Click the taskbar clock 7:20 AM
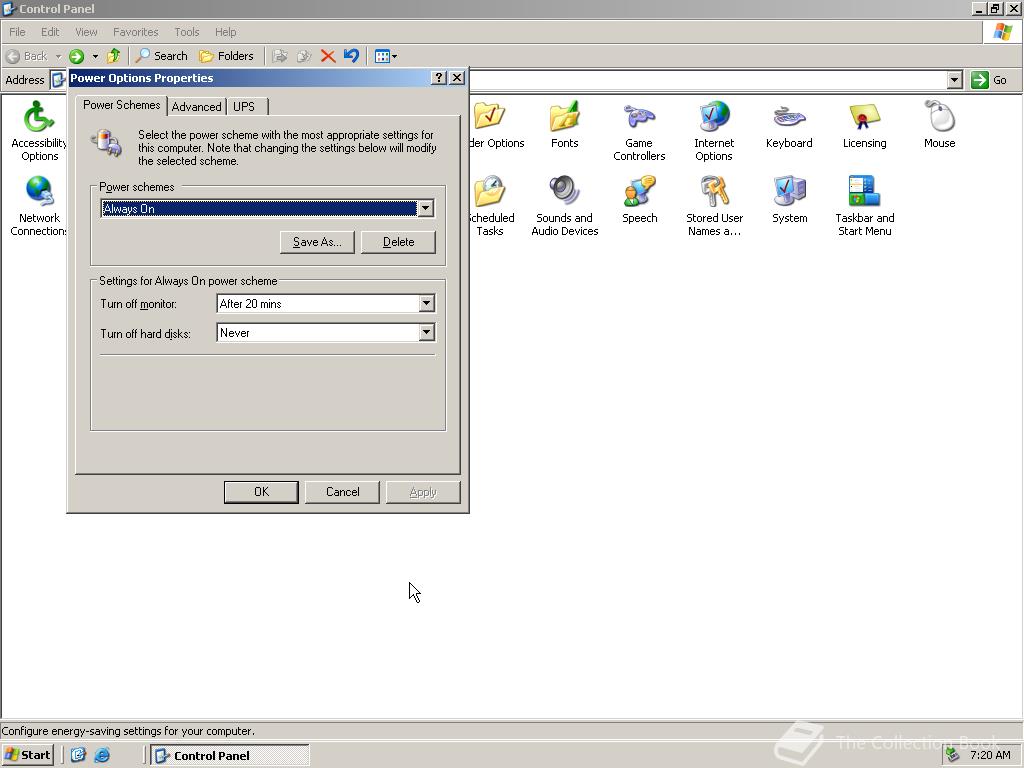Image resolution: width=1024 pixels, height=768 pixels. [990, 755]
